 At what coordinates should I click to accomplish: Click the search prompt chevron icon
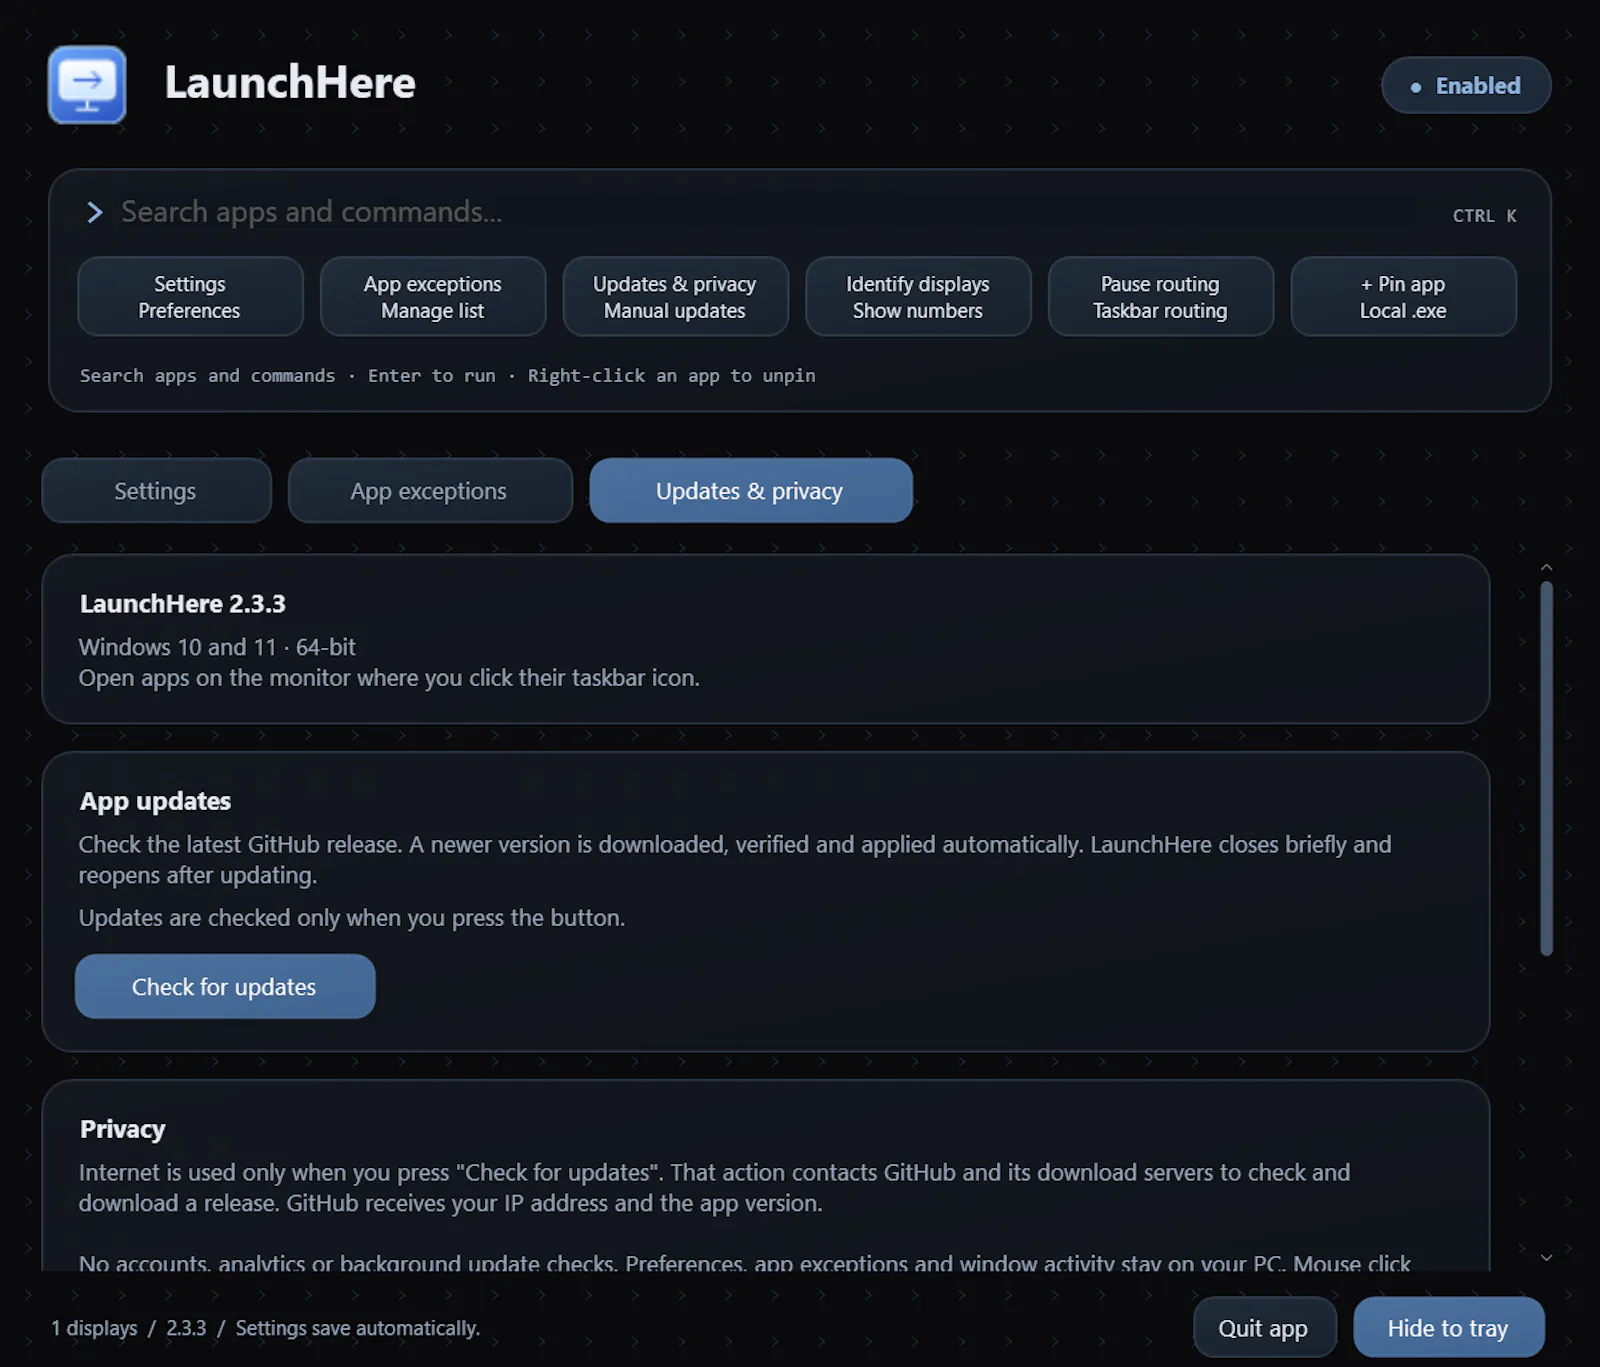click(x=94, y=212)
